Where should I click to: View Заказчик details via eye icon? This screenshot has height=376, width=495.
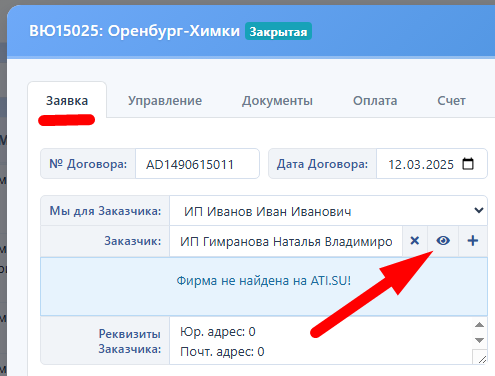pos(443,241)
